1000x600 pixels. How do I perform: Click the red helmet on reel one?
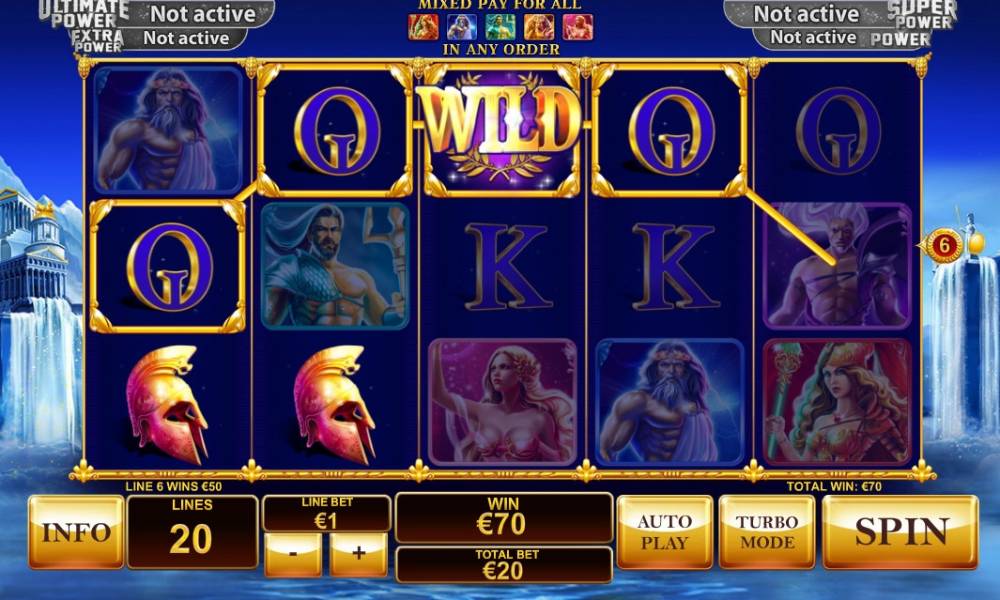click(168, 404)
